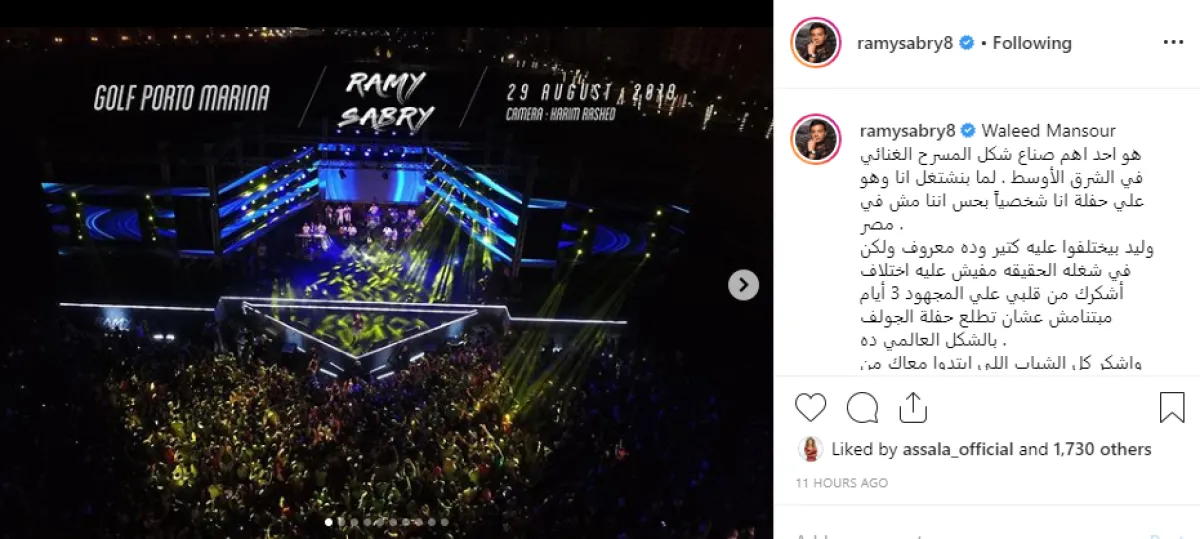This screenshot has width=1200, height=539.
Task: Open the avatar beside the caption
Action: (815, 139)
